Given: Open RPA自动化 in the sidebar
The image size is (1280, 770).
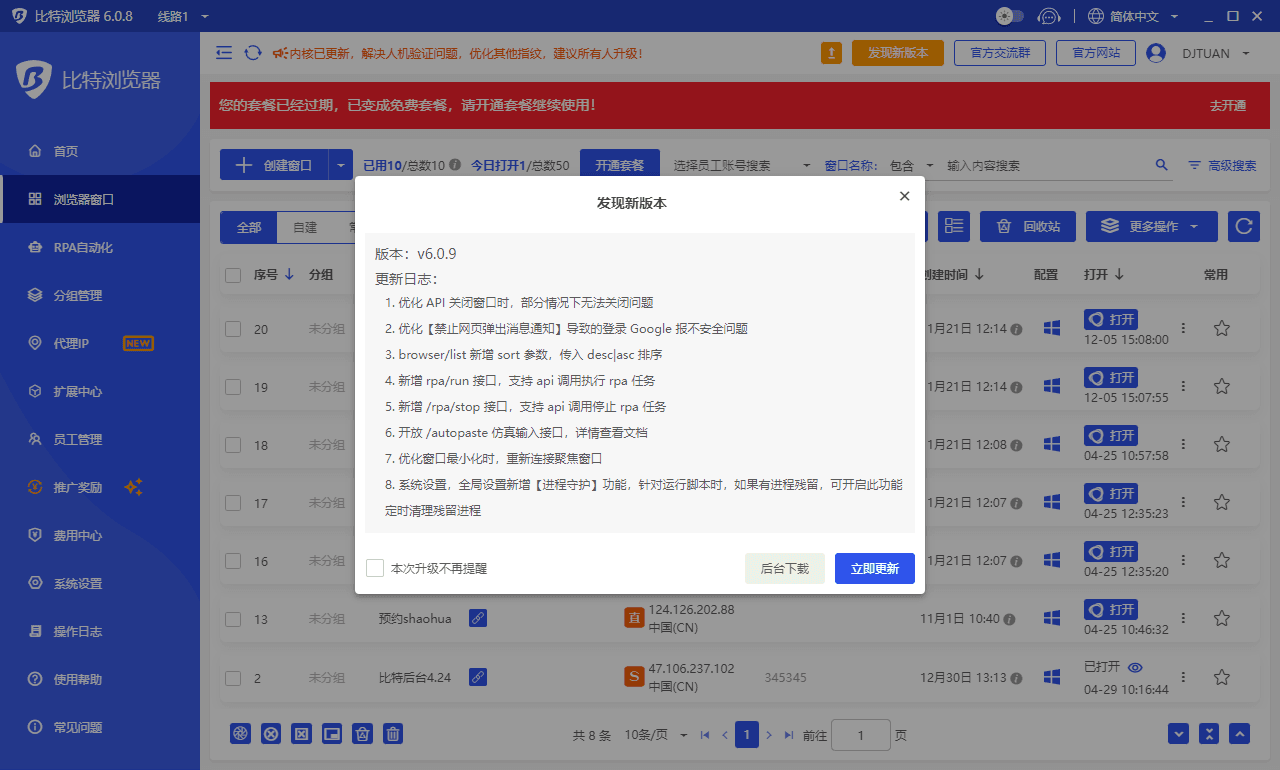Looking at the screenshot, I should click(x=100, y=247).
